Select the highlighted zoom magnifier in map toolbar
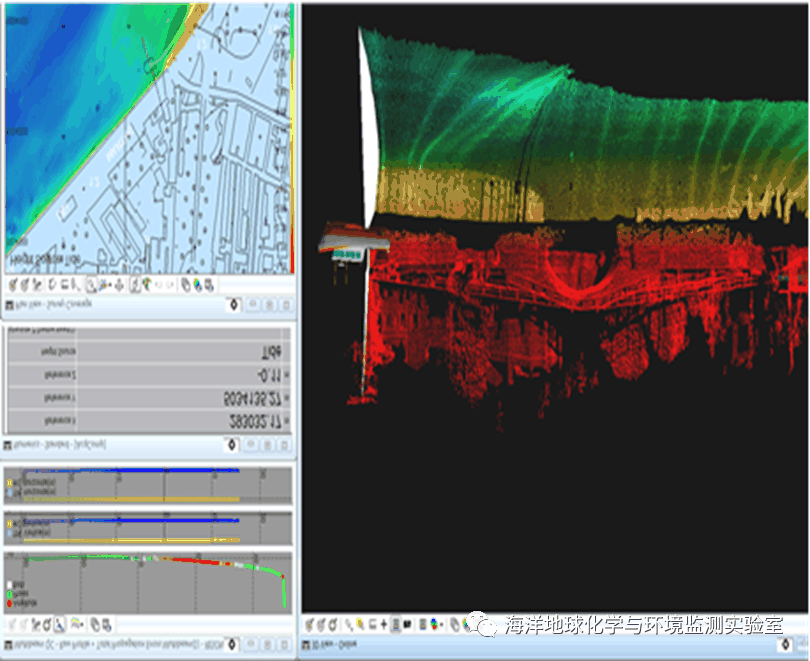The image size is (810, 661). (x=91, y=286)
